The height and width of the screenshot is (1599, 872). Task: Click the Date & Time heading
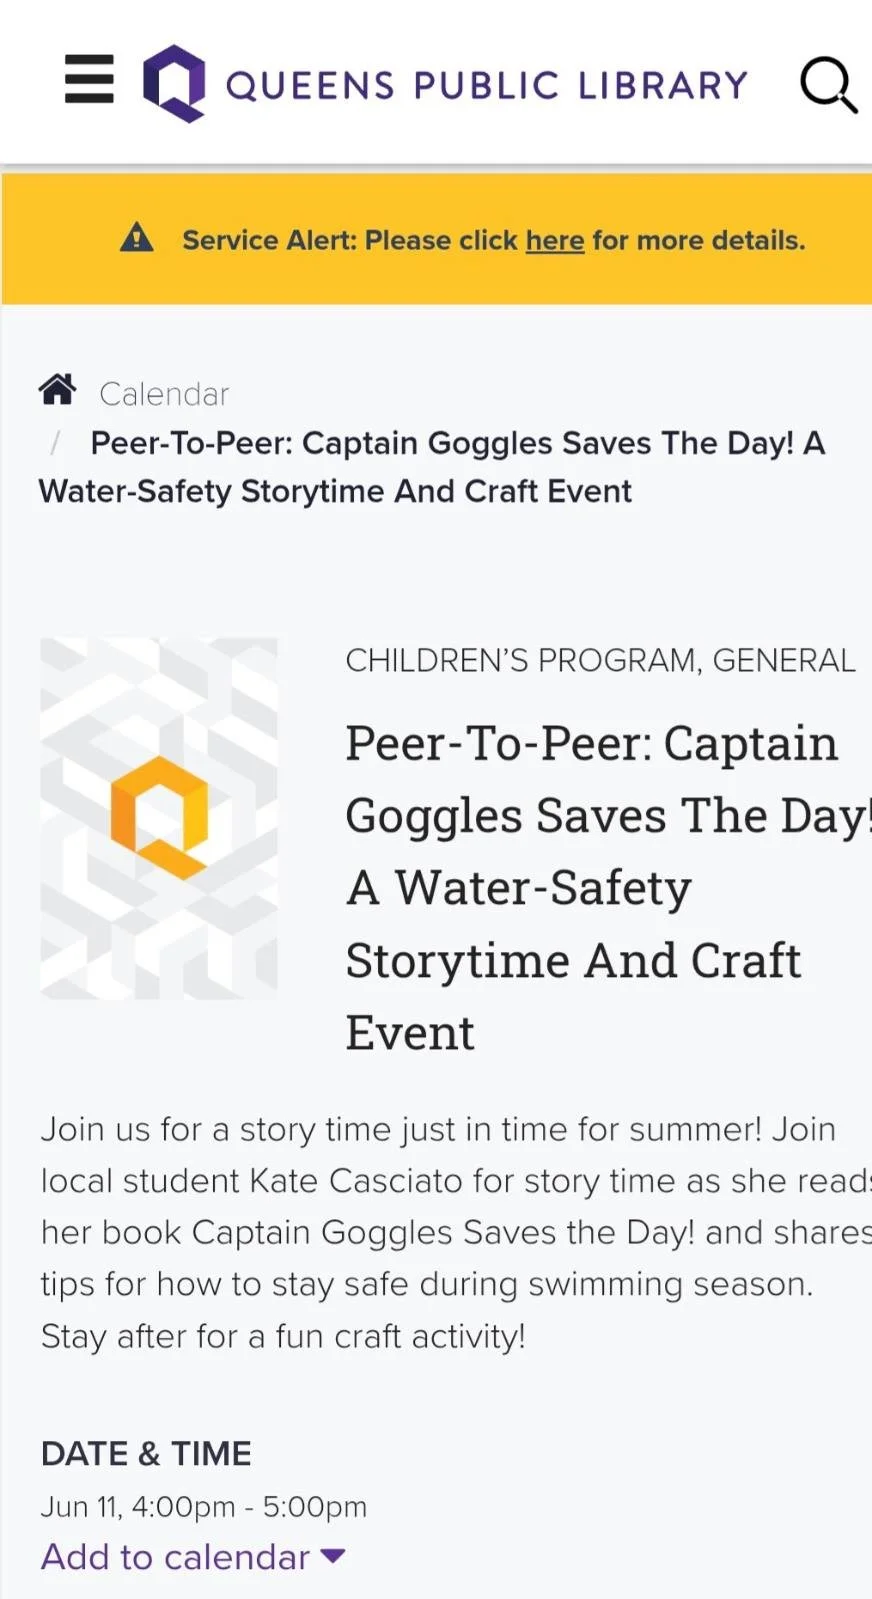pos(146,1453)
